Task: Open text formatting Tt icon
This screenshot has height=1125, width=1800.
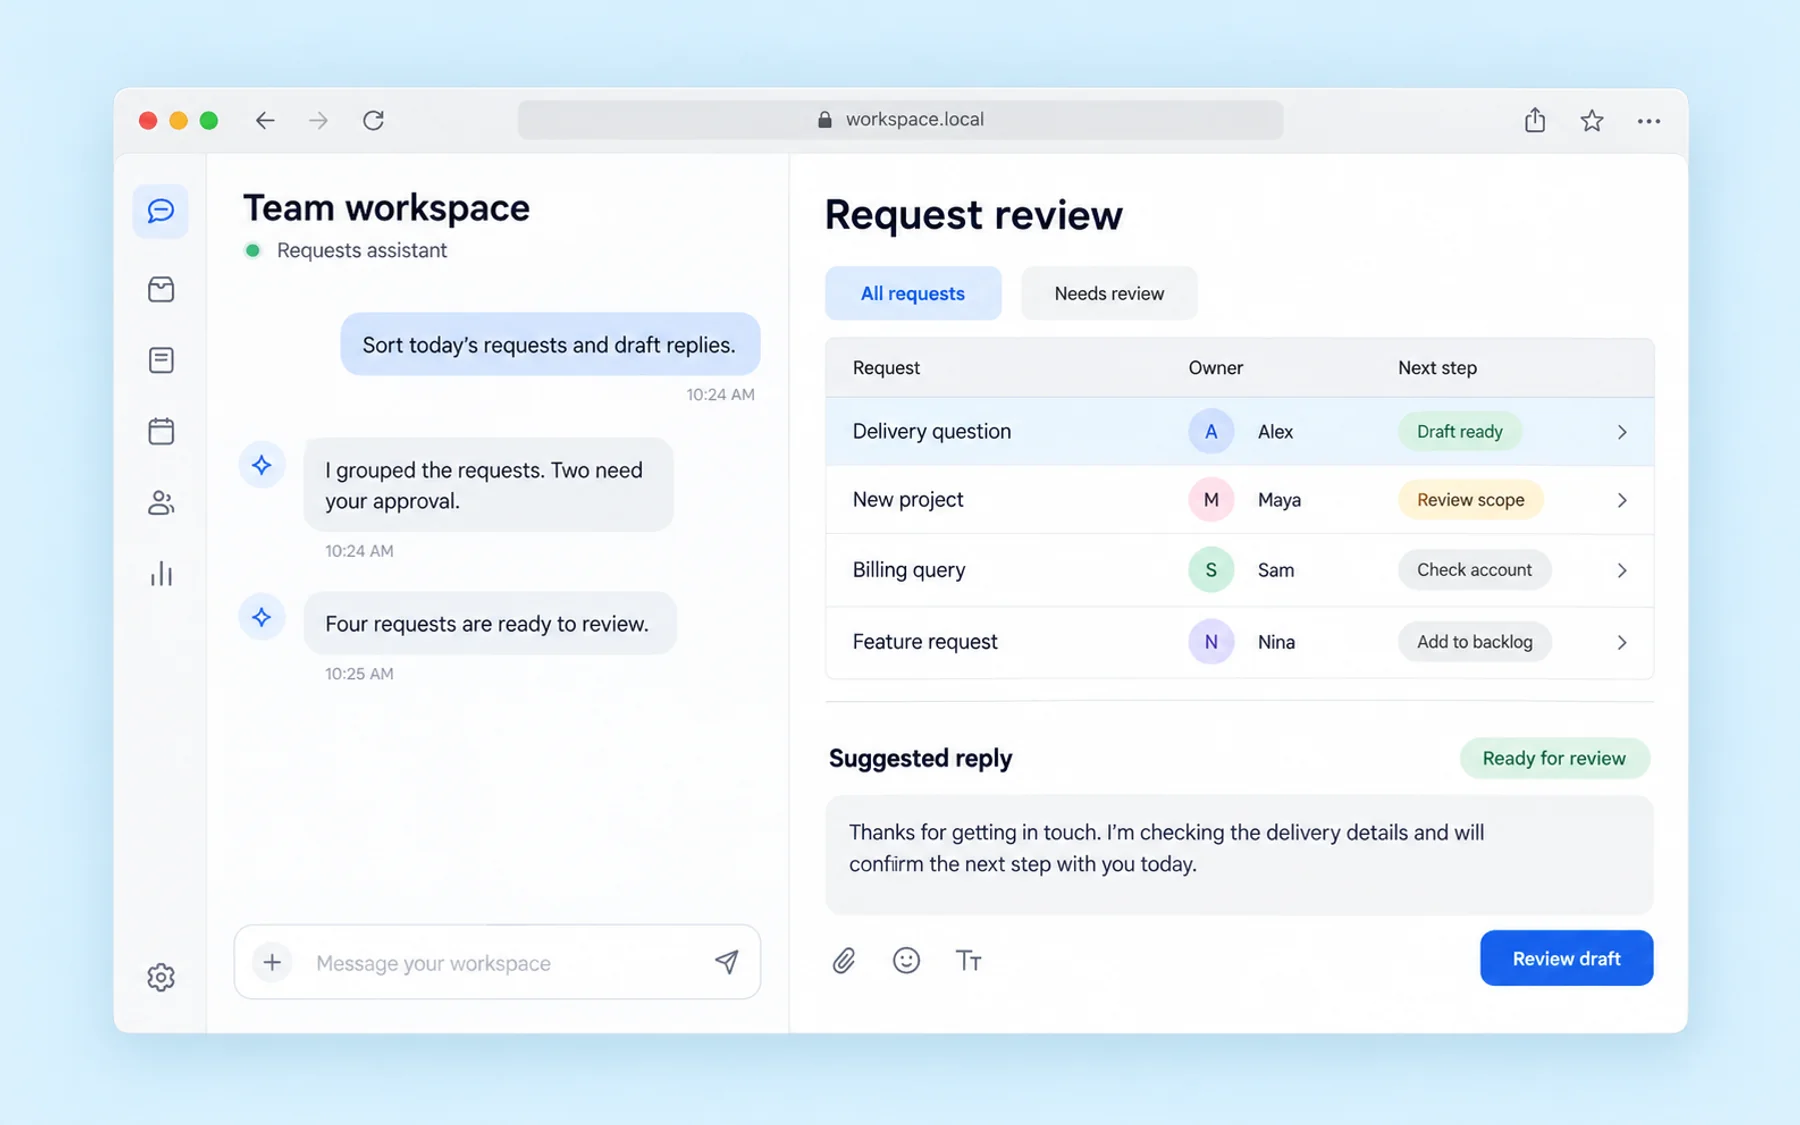Action: [x=968, y=961]
